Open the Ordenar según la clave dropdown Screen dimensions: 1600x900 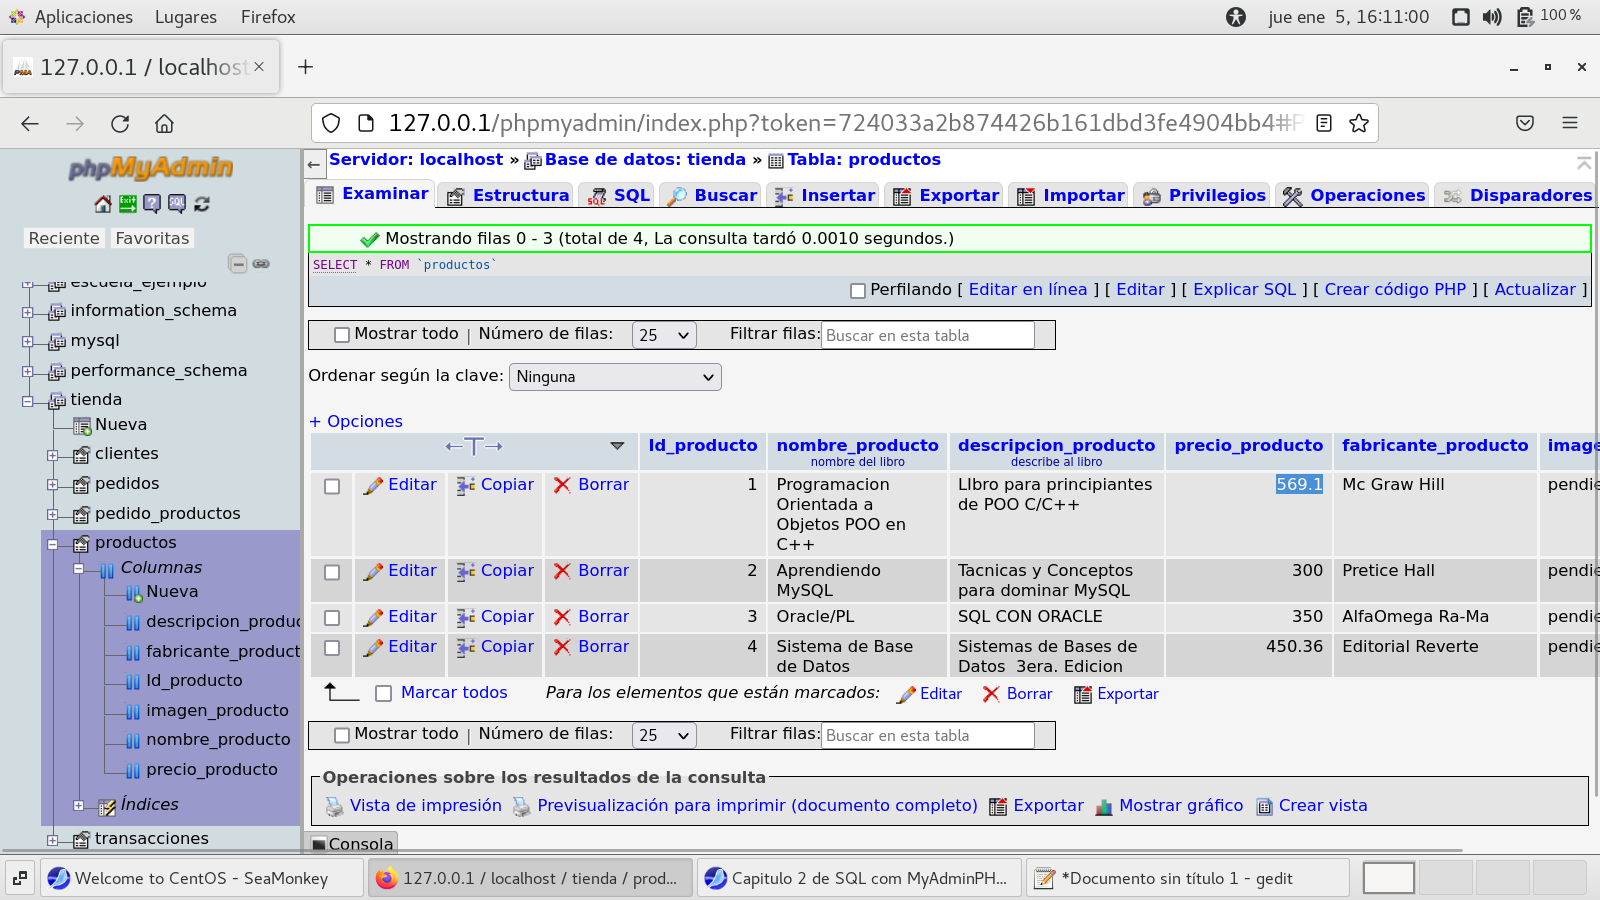pos(615,377)
